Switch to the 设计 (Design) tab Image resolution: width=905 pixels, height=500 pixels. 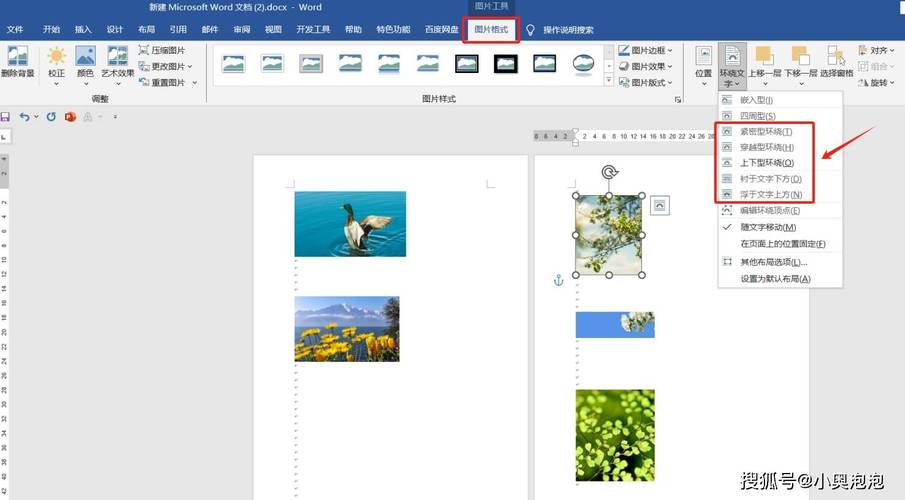[x=115, y=29]
